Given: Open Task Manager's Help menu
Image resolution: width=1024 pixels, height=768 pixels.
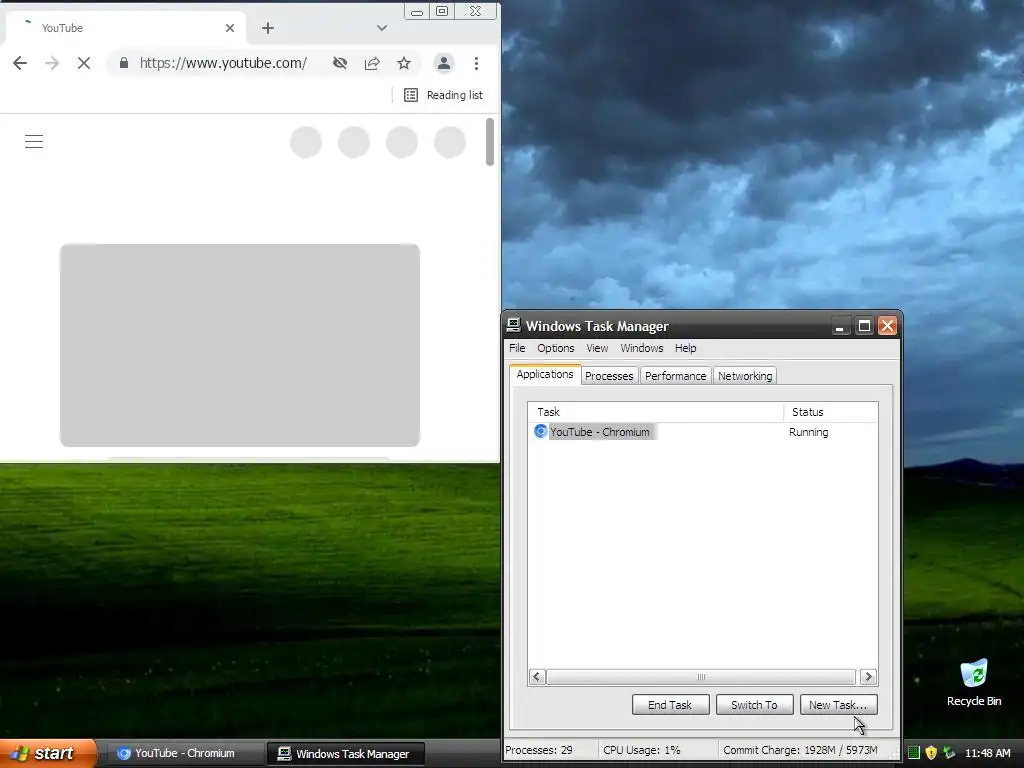Looking at the screenshot, I should pyautogui.click(x=685, y=348).
